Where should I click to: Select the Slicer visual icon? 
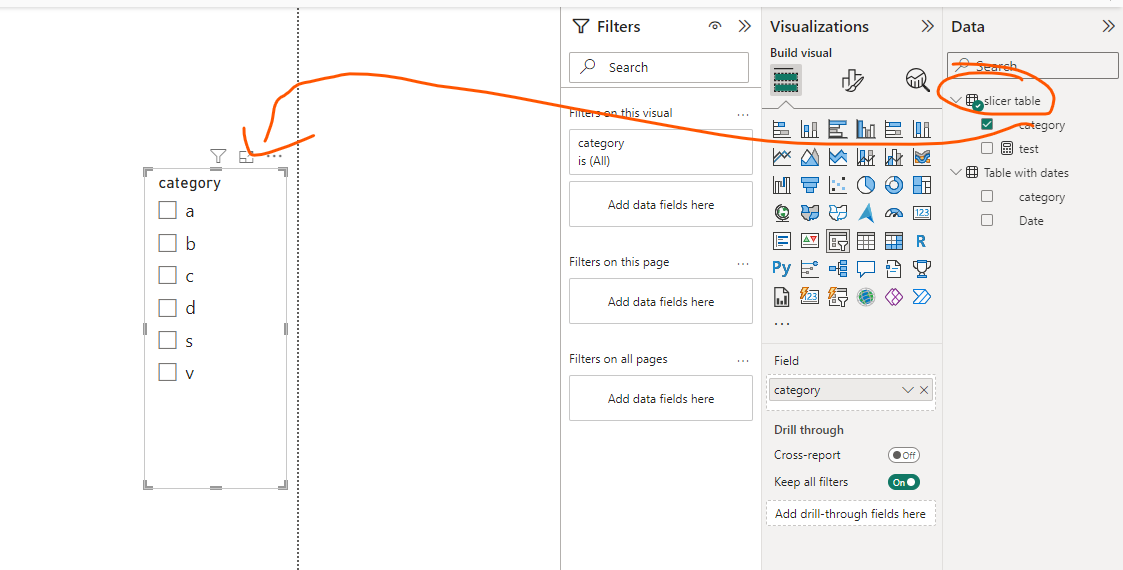coord(837,241)
